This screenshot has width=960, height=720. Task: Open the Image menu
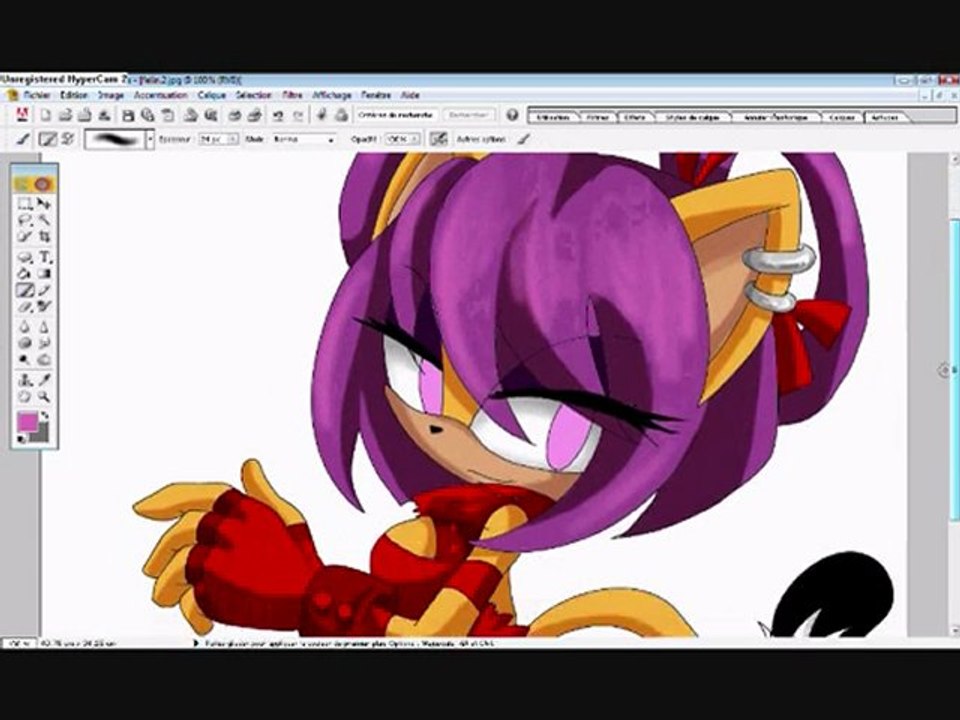point(111,95)
